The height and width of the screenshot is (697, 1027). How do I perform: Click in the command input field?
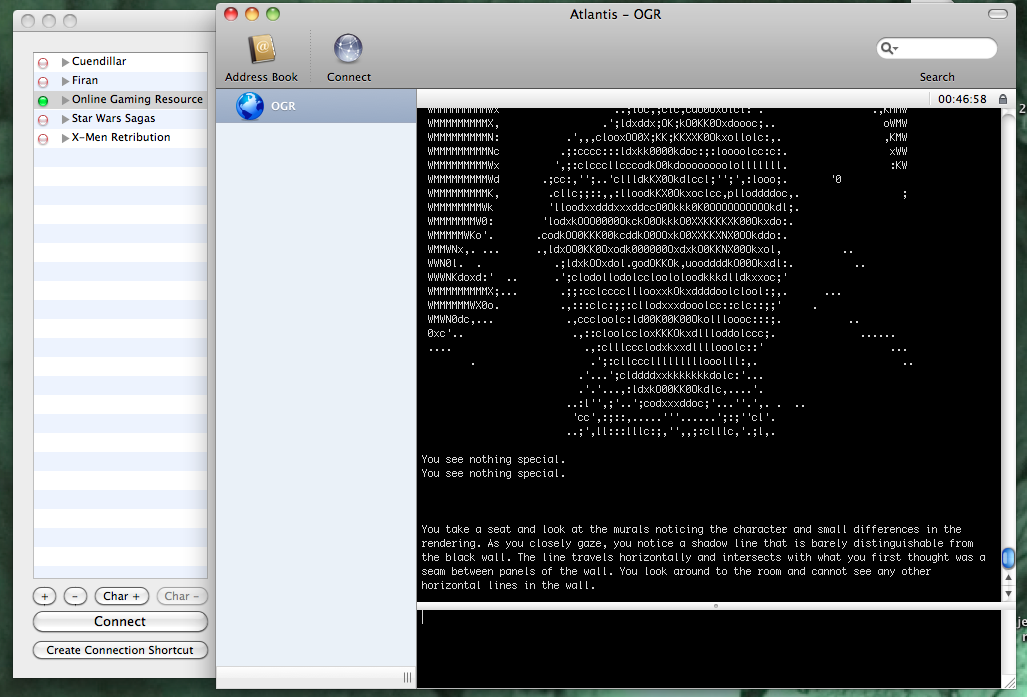[x=708, y=648]
